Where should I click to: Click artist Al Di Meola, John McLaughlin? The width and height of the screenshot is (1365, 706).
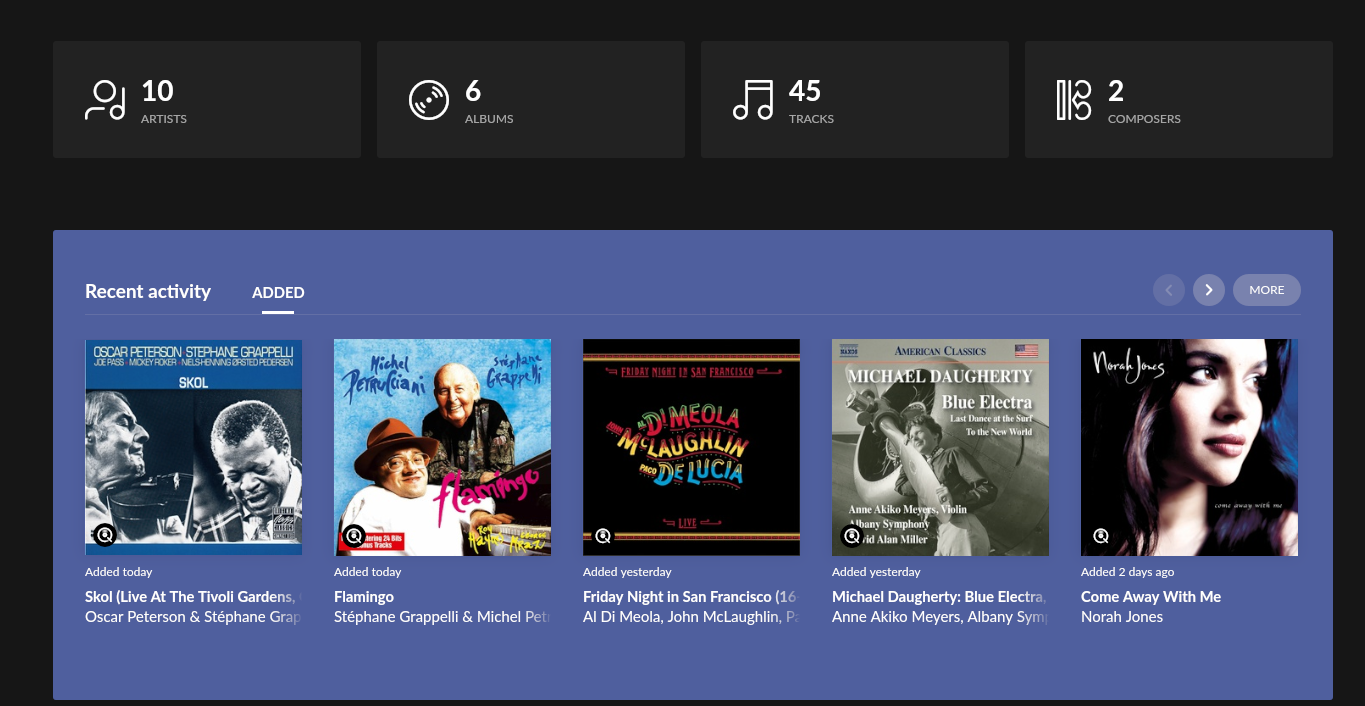(691, 617)
